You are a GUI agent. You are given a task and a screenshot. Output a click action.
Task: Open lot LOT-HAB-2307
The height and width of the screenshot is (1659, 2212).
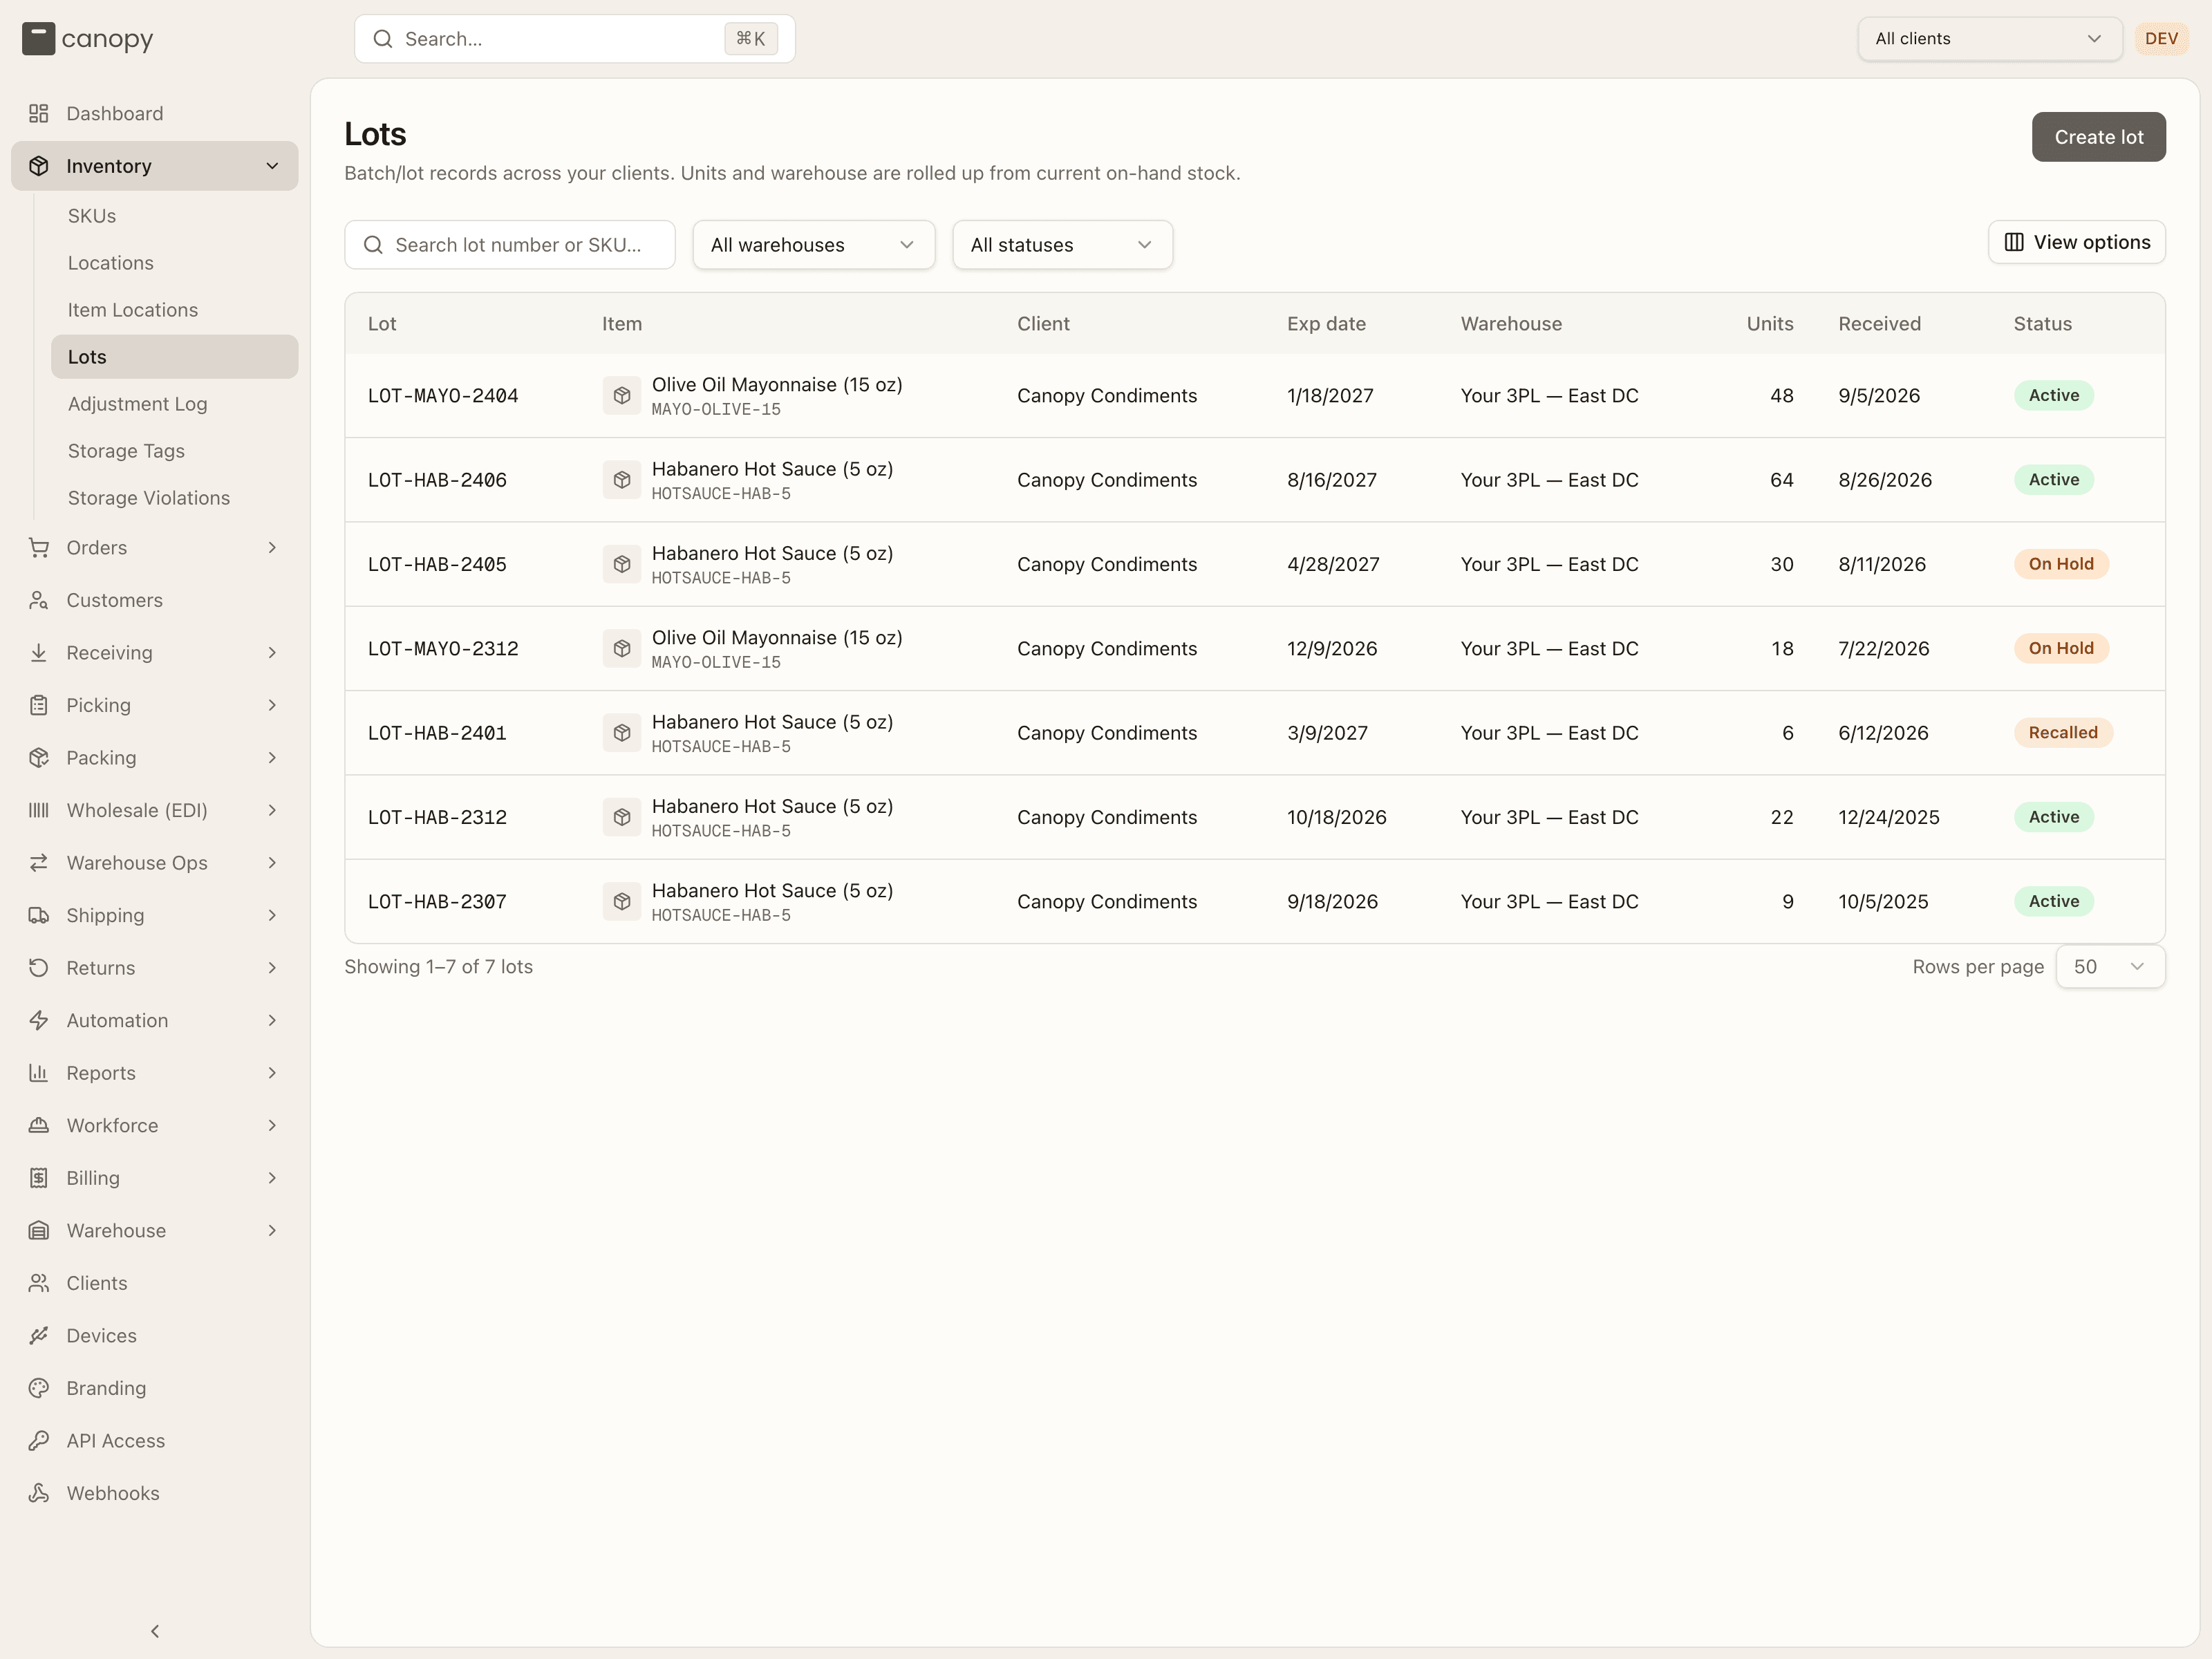437,902
